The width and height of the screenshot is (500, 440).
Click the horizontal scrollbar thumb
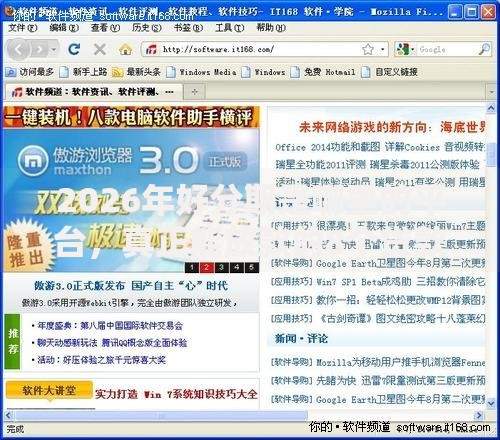[161, 416]
